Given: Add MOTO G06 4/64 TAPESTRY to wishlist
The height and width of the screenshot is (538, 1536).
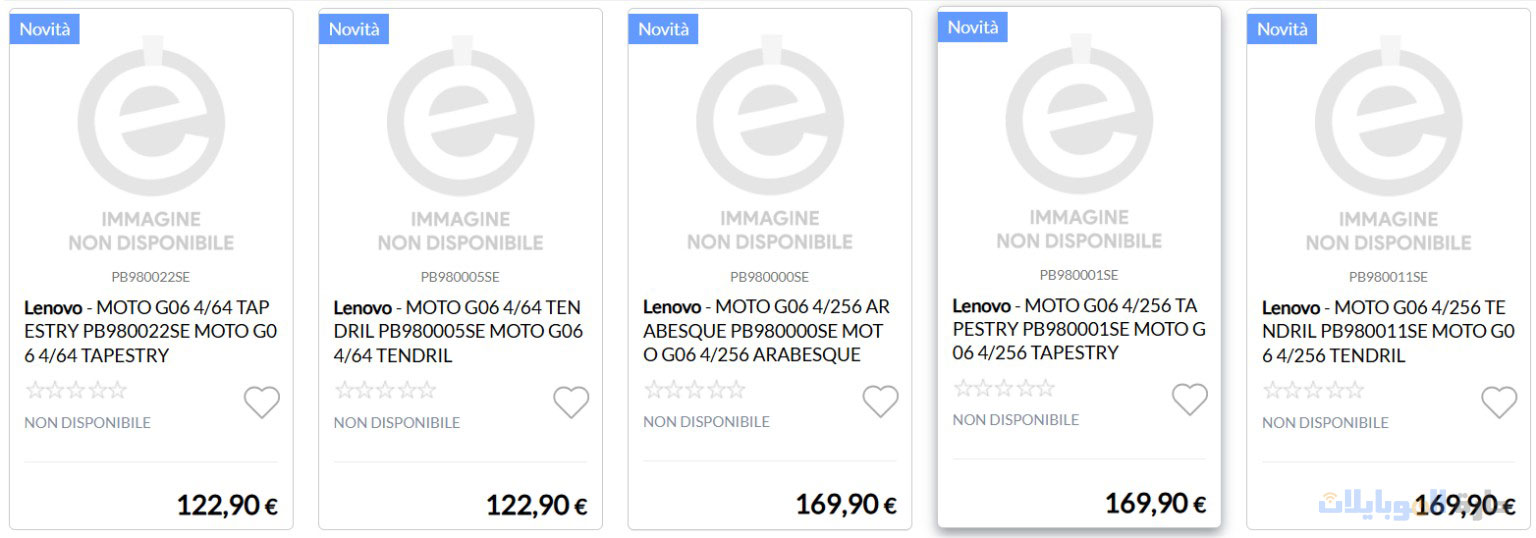Looking at the screenshot, I should [x=262, y=403].
